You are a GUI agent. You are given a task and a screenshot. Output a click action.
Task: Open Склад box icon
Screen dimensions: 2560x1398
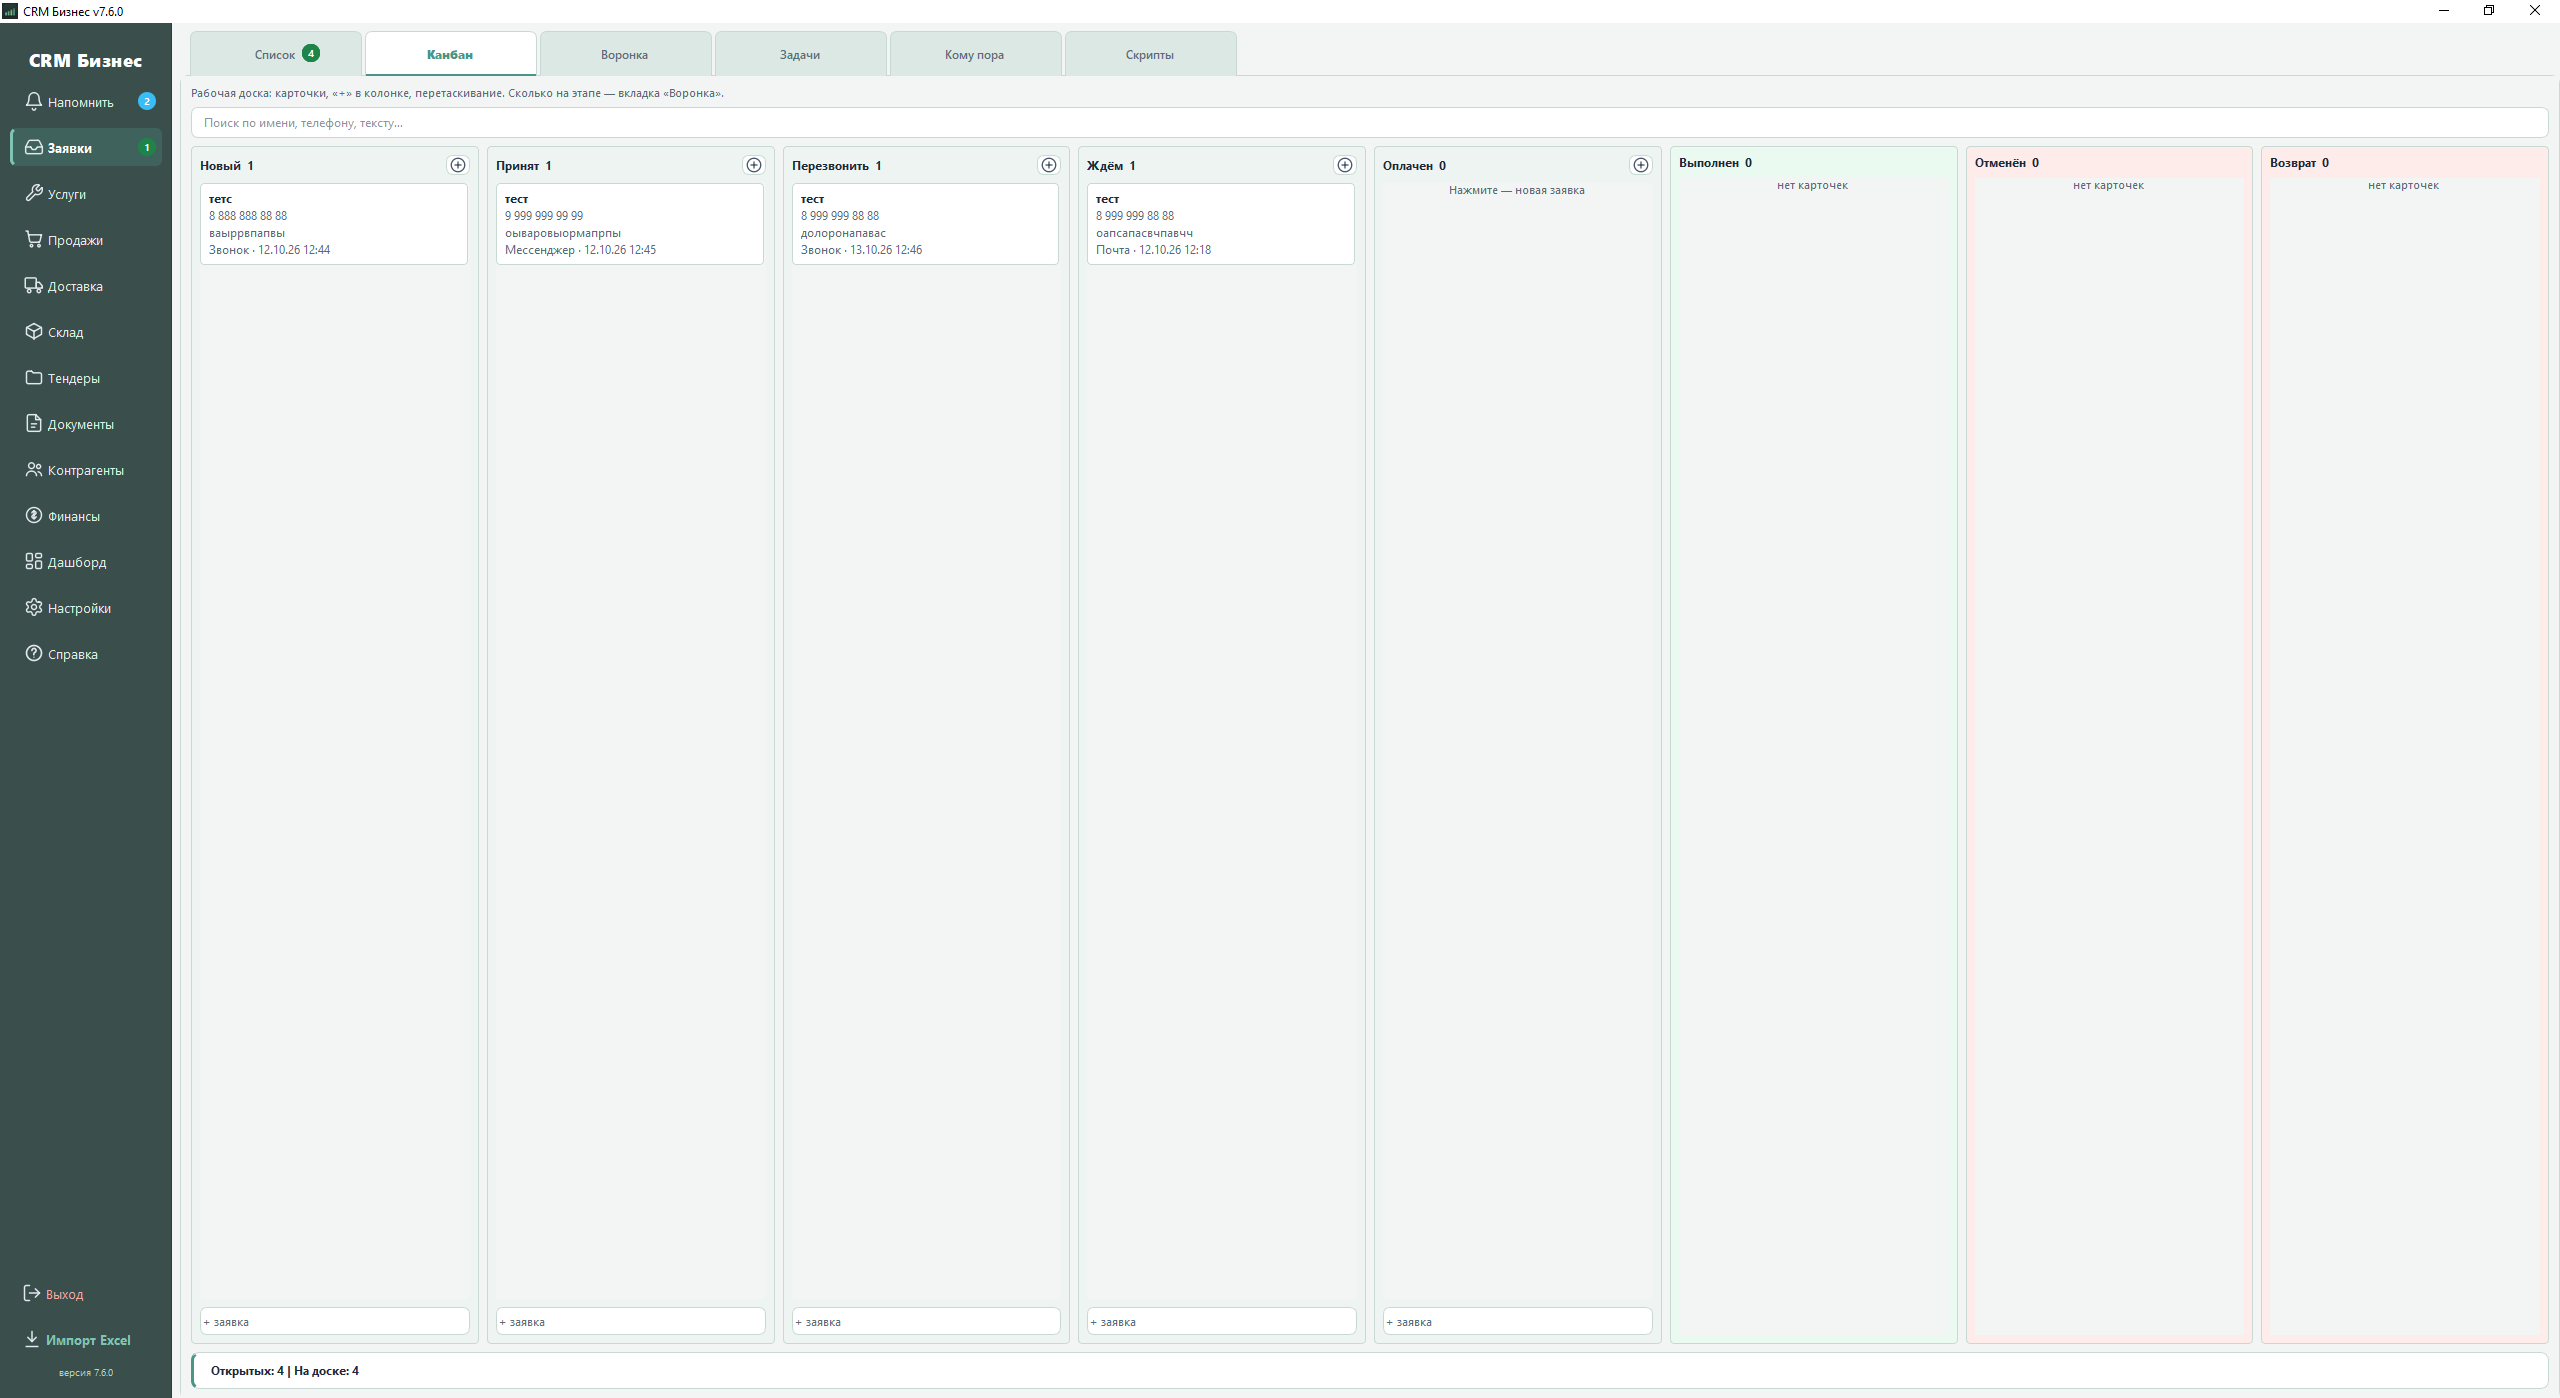(34, 331)
